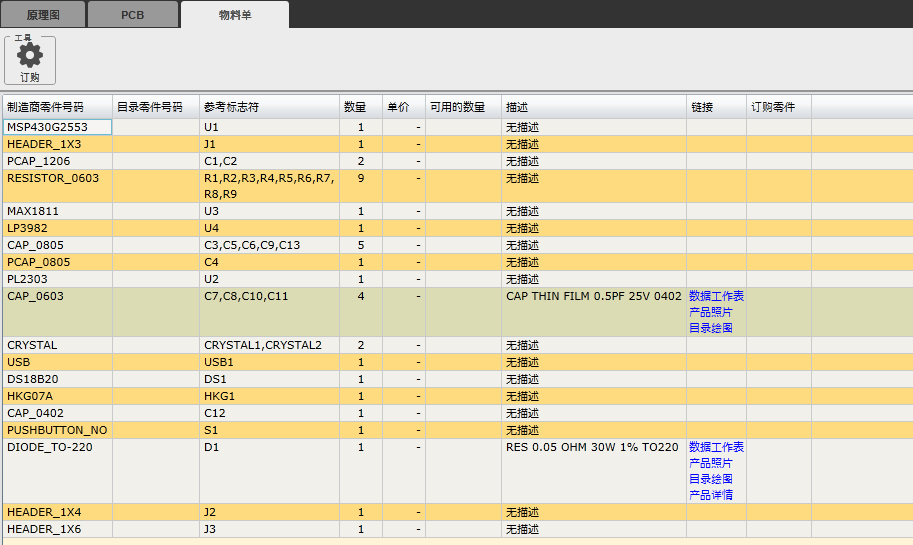Screen dimensions: 913x545
Task: Click the 描述 column header
Action: click(x=594, y=107)
